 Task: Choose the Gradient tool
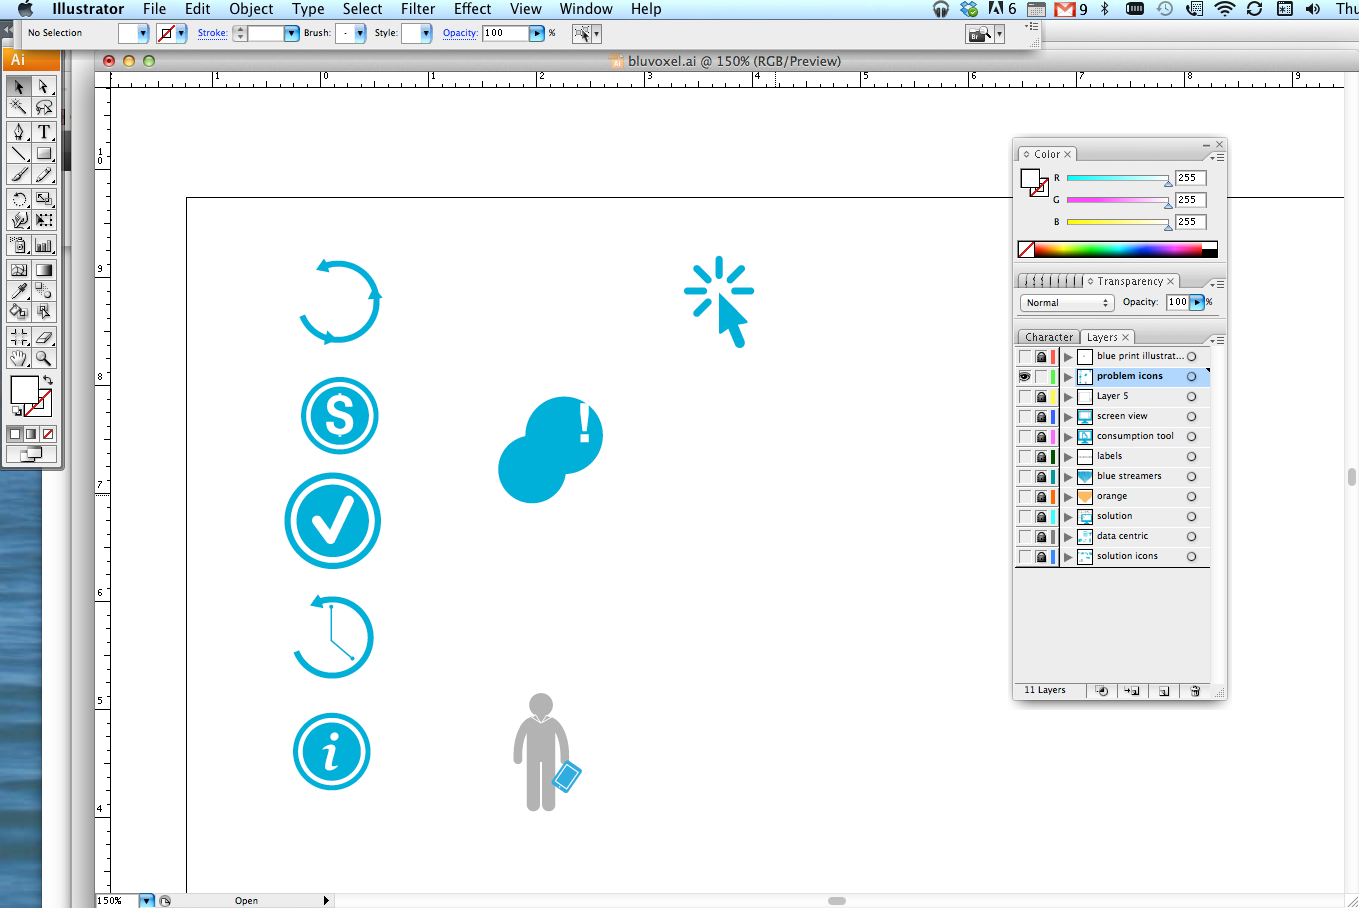(44, 270)
